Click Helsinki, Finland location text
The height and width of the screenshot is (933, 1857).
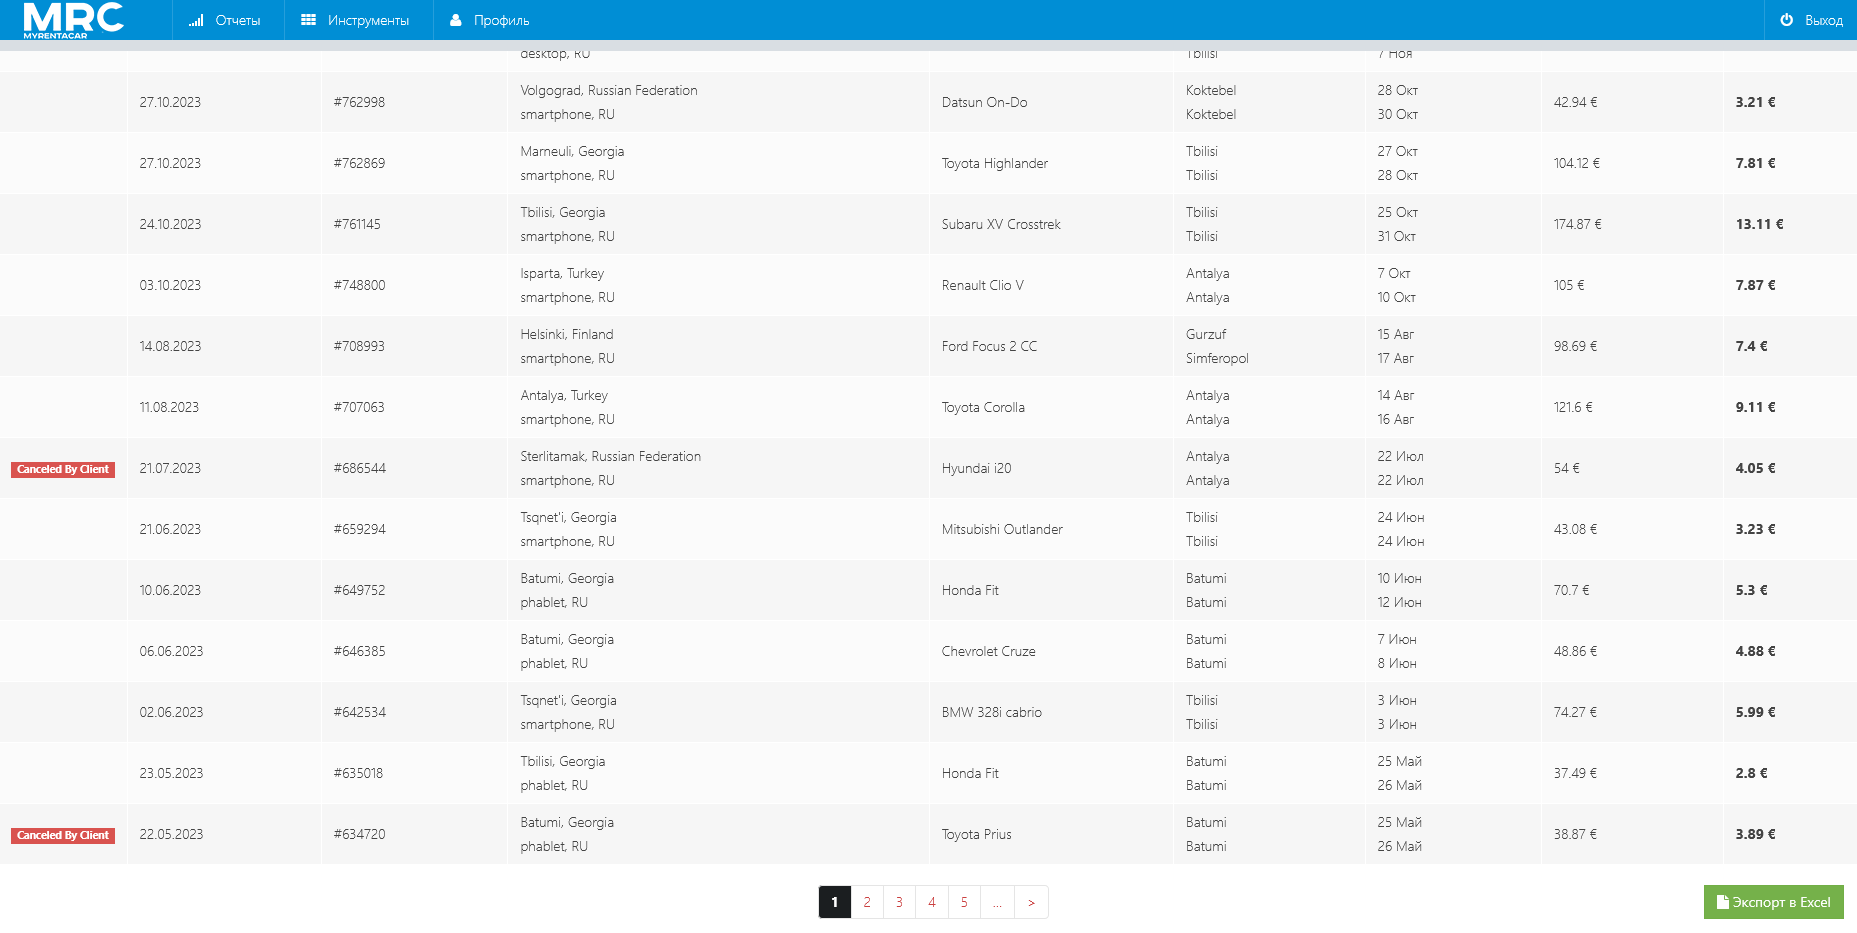(x=567, y=334)
